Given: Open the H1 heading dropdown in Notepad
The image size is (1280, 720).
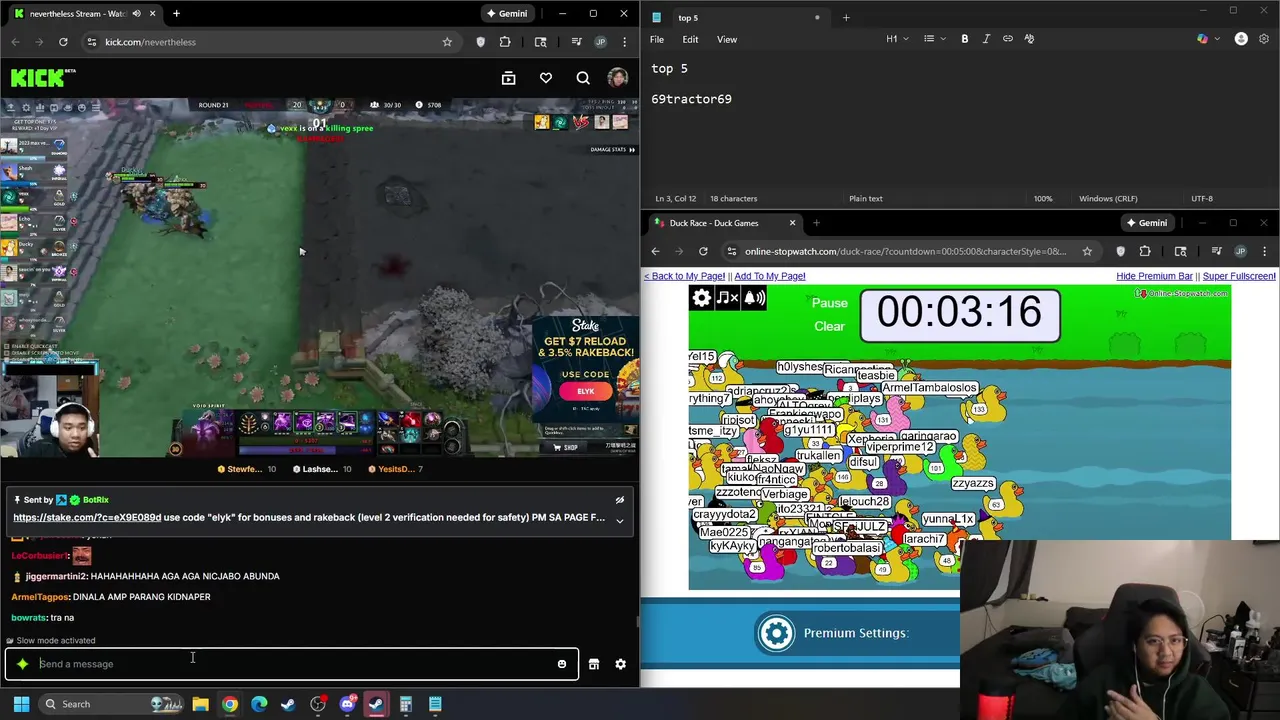Looking at the screenshot, I should (897, 39).
